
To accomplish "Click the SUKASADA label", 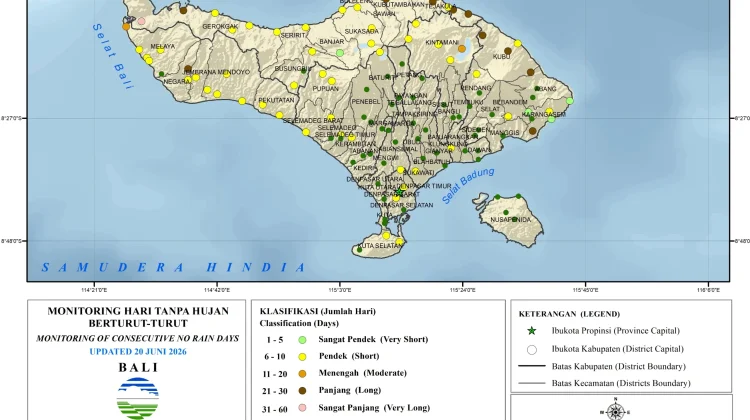I will coord(362,32).
